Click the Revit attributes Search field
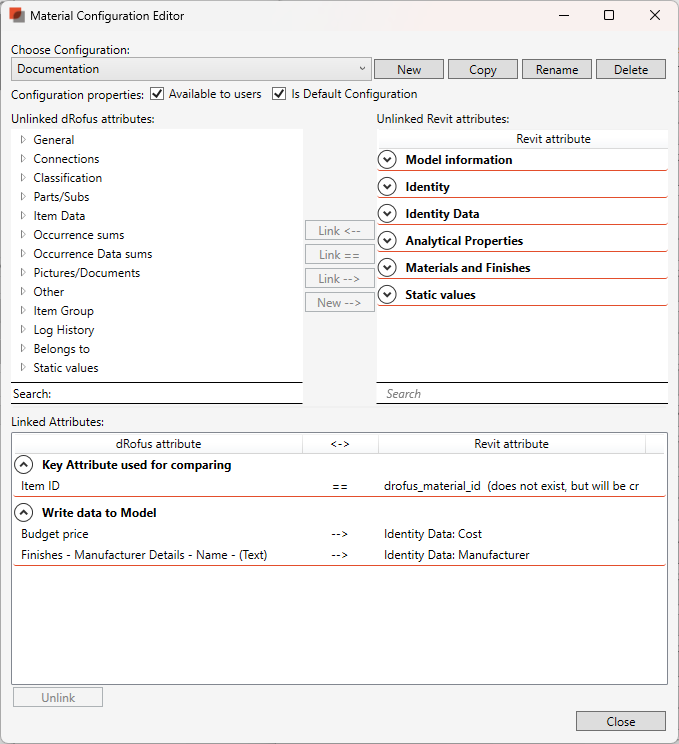679x744 pixels. 522,394
